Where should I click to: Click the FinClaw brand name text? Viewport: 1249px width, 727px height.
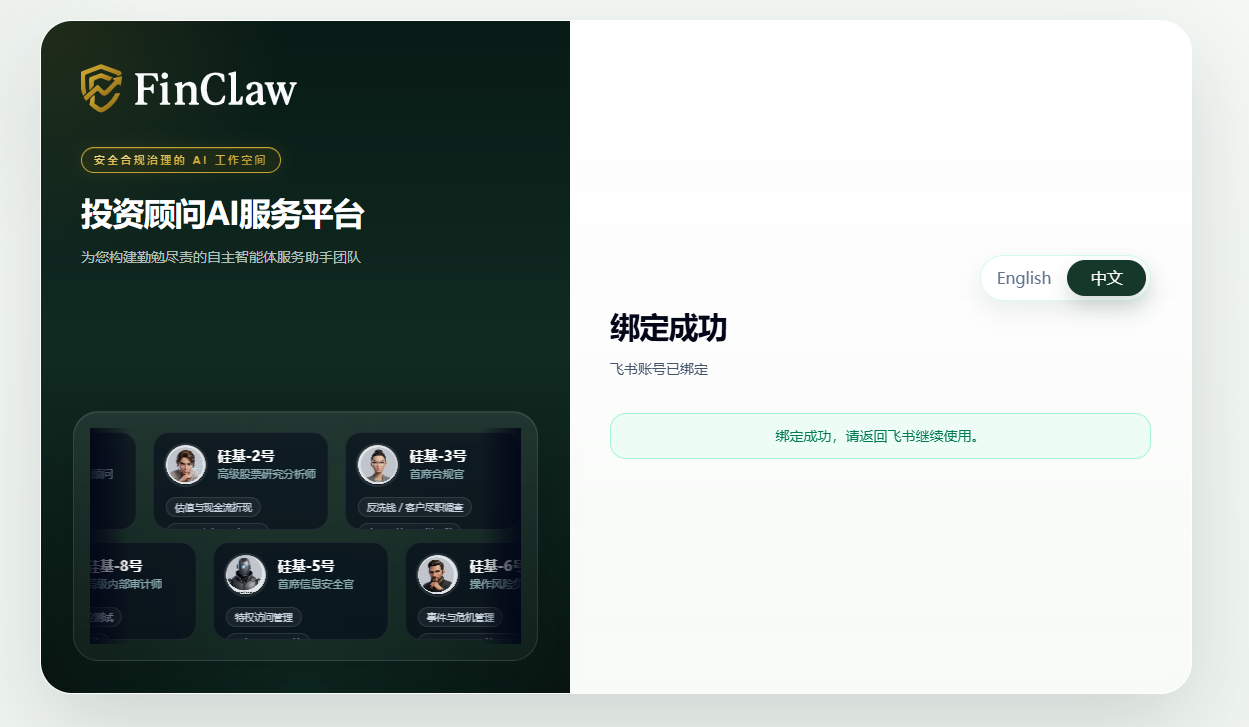click(x=215, y=89)
